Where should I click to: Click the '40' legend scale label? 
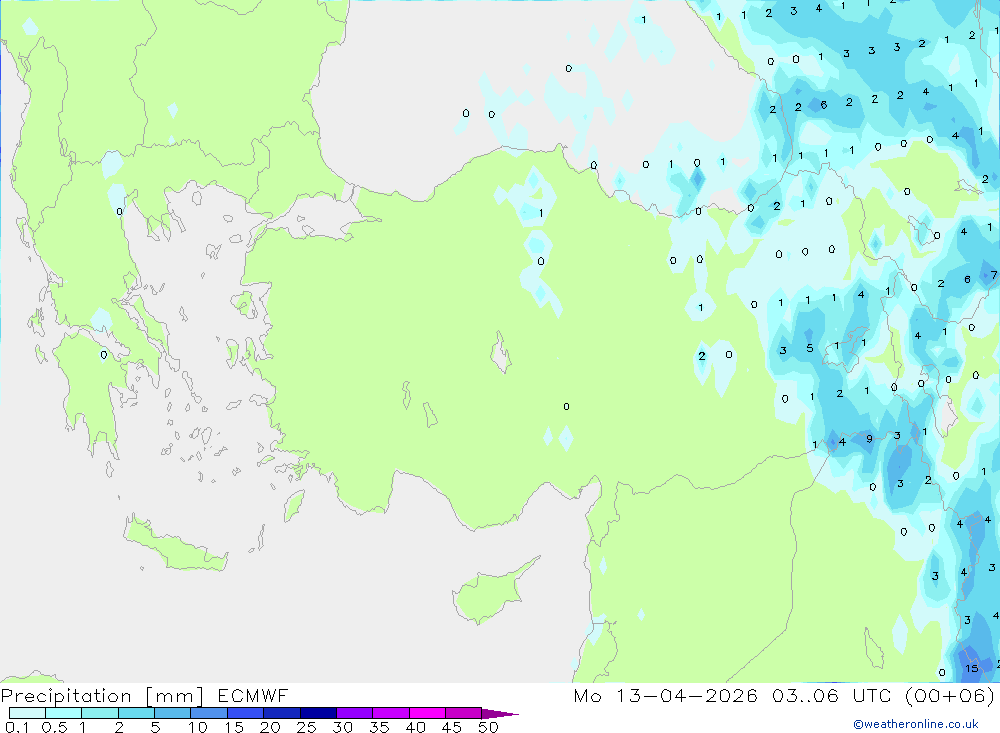pyautogui.click(x=415, y=727)
